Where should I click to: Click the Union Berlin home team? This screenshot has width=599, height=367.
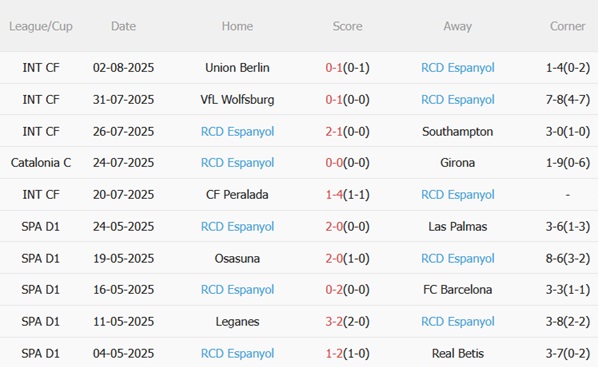237,68
